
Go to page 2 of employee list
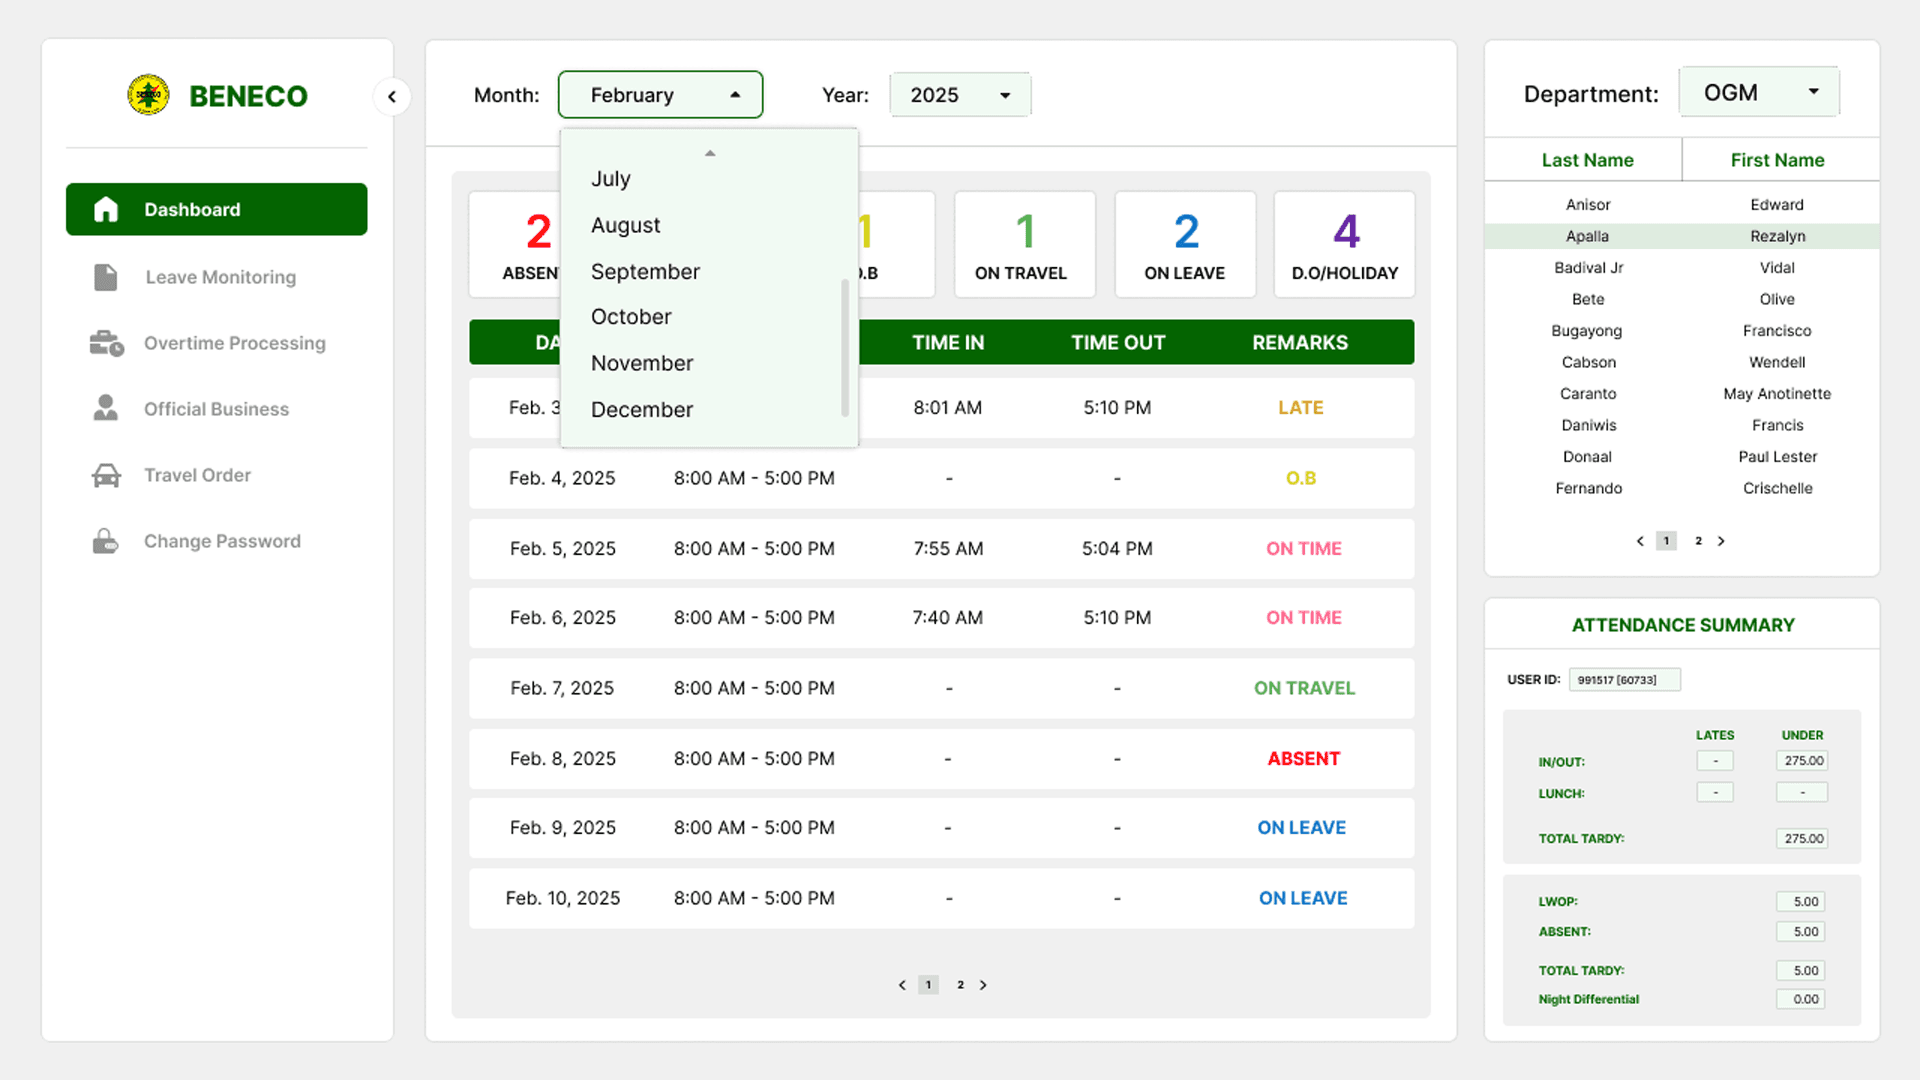[1698, 541]
